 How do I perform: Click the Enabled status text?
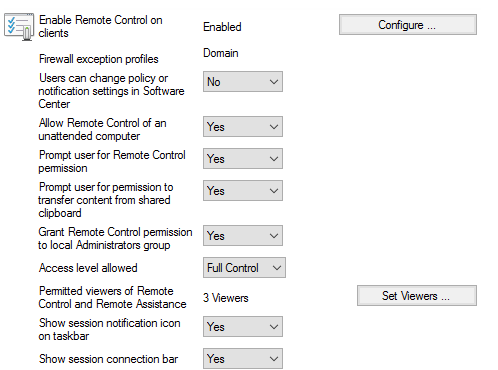(x=222, y=27)
